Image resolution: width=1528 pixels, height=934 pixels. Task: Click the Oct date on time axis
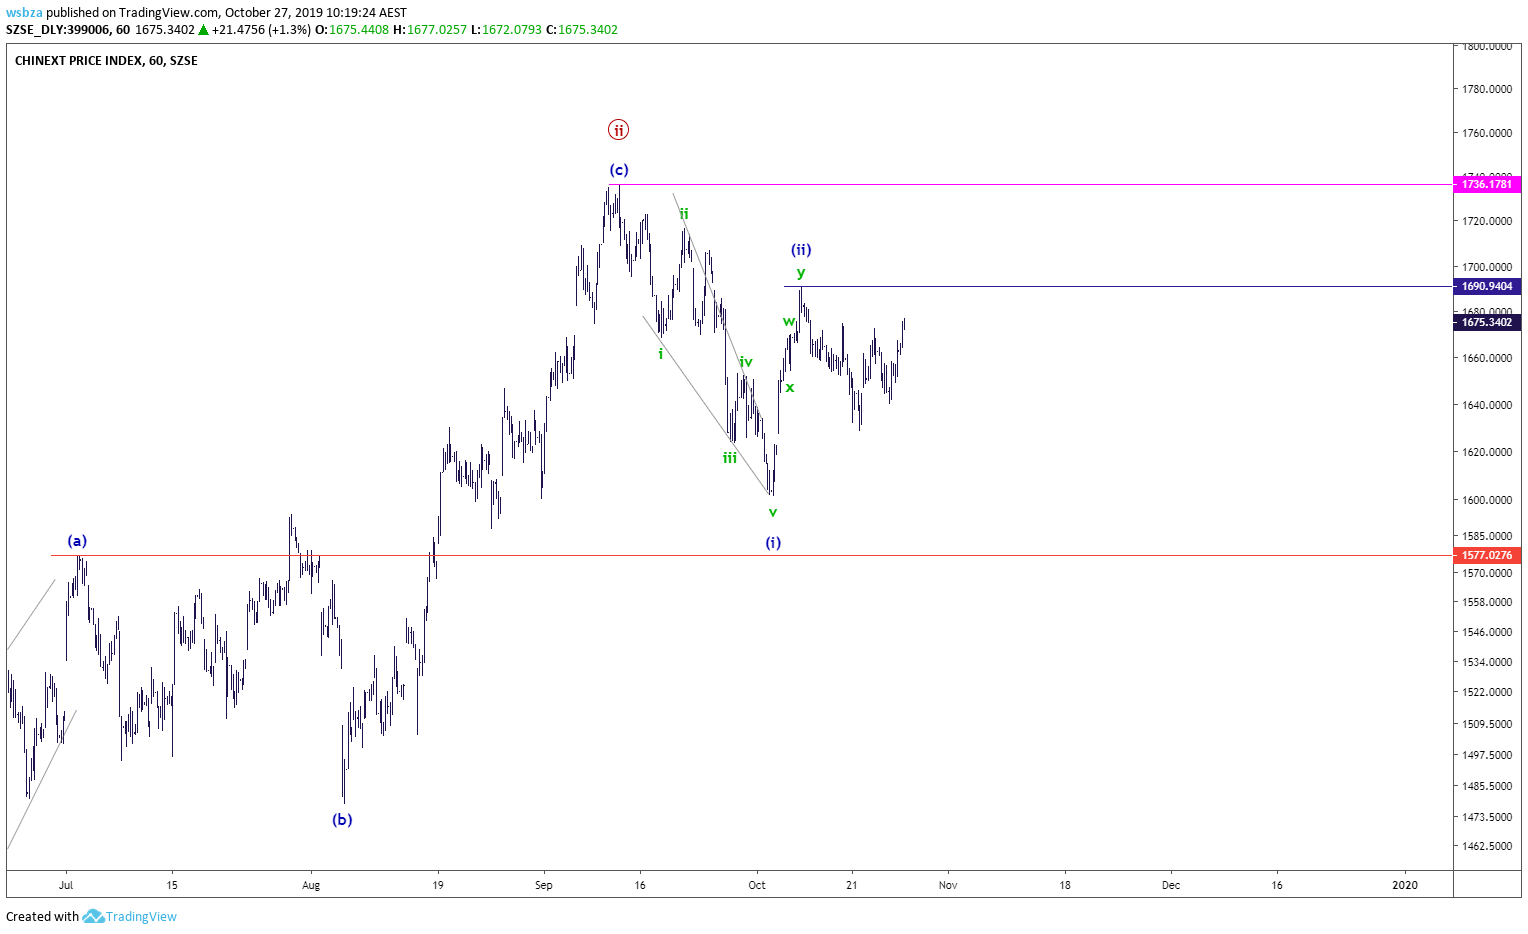click(x=757, y=885)
